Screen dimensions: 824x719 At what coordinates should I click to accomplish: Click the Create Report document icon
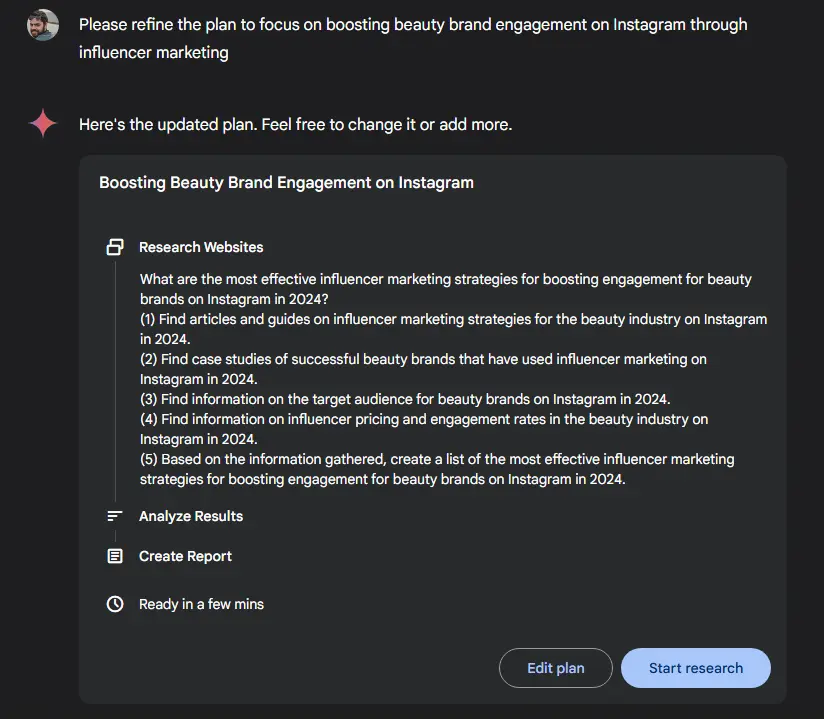click(x=115, y=556)
